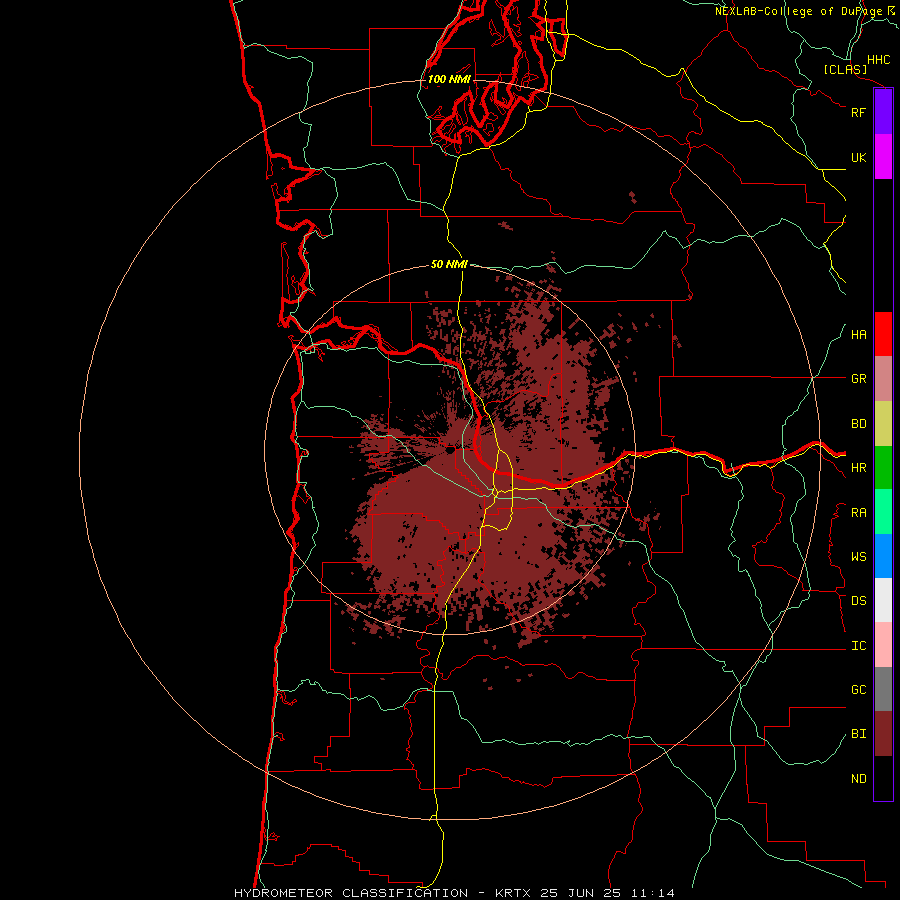Click the GC legend label
Image resolution: width=900 pixels, height=900 pixels.
click(x=858, y=690)
